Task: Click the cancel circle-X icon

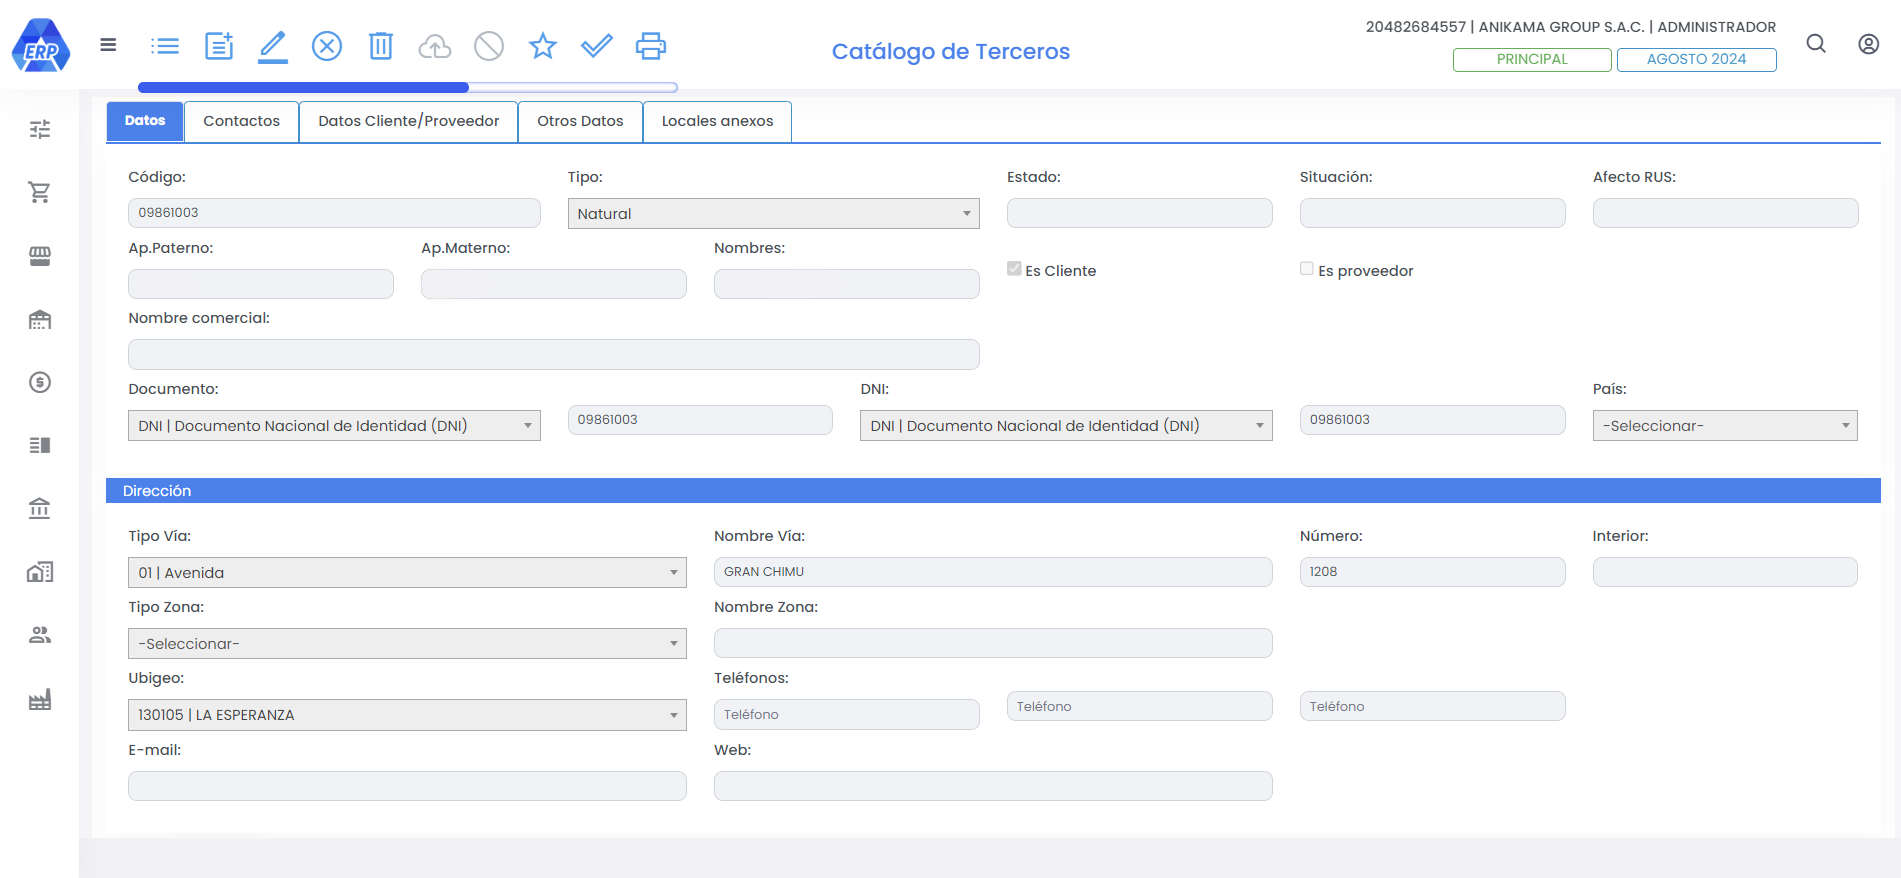Action: click(327, 46)
